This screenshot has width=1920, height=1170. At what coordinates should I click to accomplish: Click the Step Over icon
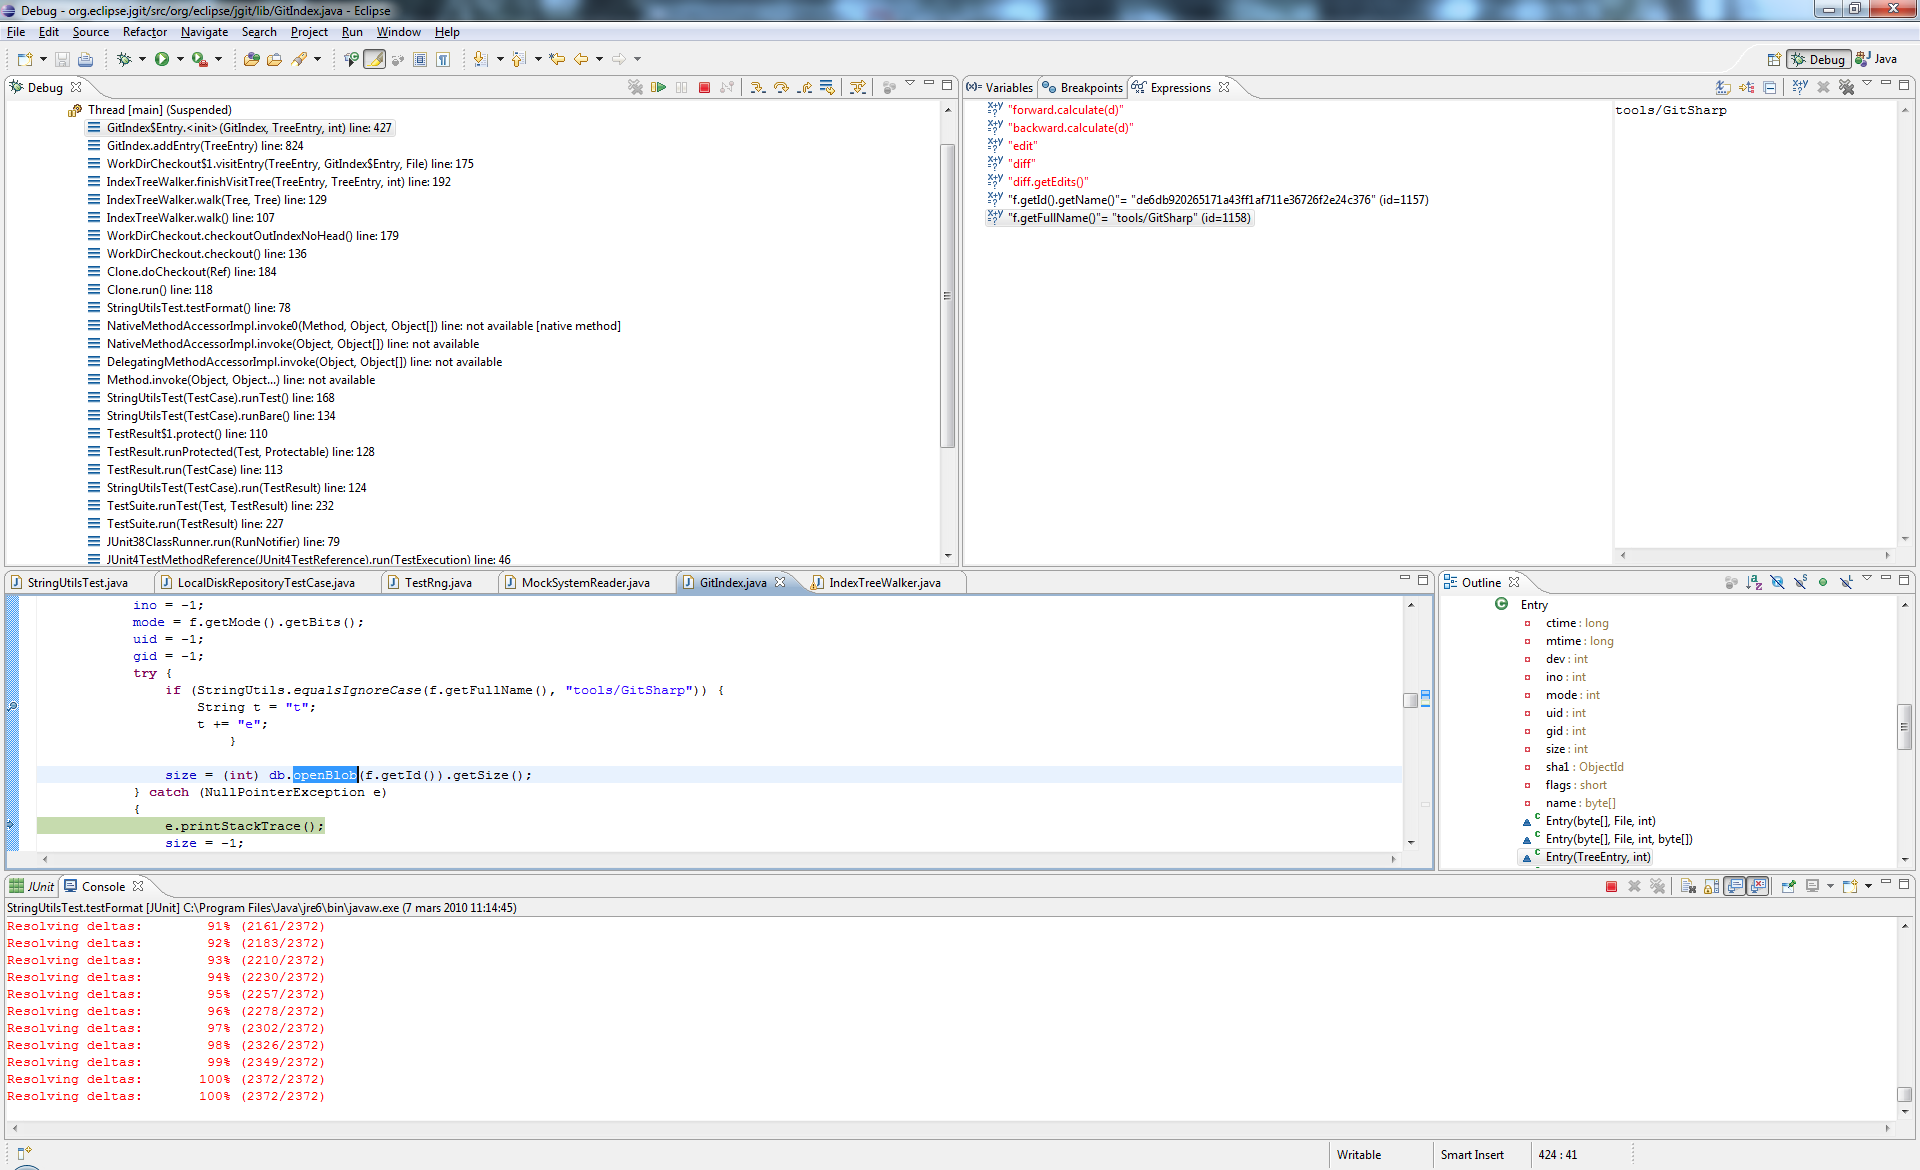[781, 88]
